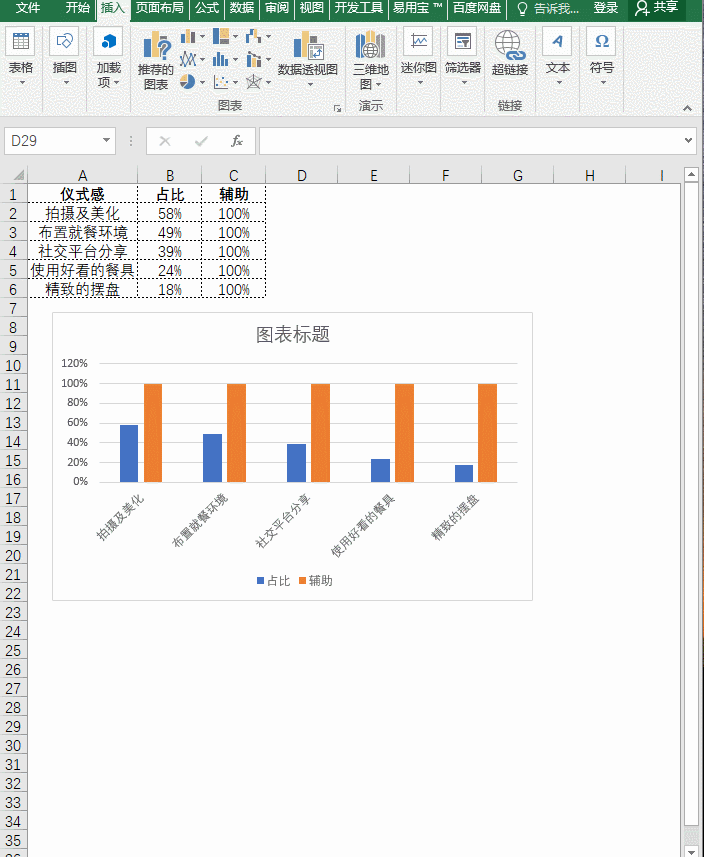Screen dimensions: 704x857
Task: Click the Tell Me lightbulb (告诉我)
Action: (x=523, y=8)
